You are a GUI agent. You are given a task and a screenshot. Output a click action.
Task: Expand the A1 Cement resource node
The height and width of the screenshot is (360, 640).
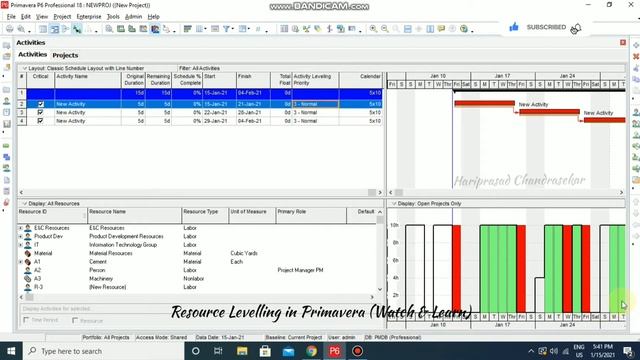[x=20, y=262]
